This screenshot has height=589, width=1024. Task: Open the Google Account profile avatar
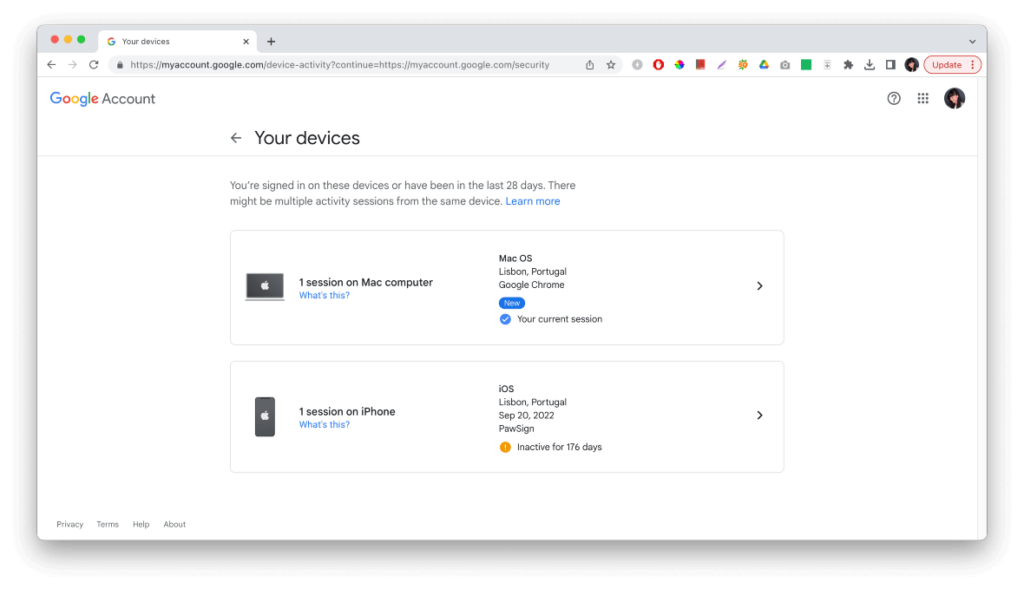click(955, 98)
